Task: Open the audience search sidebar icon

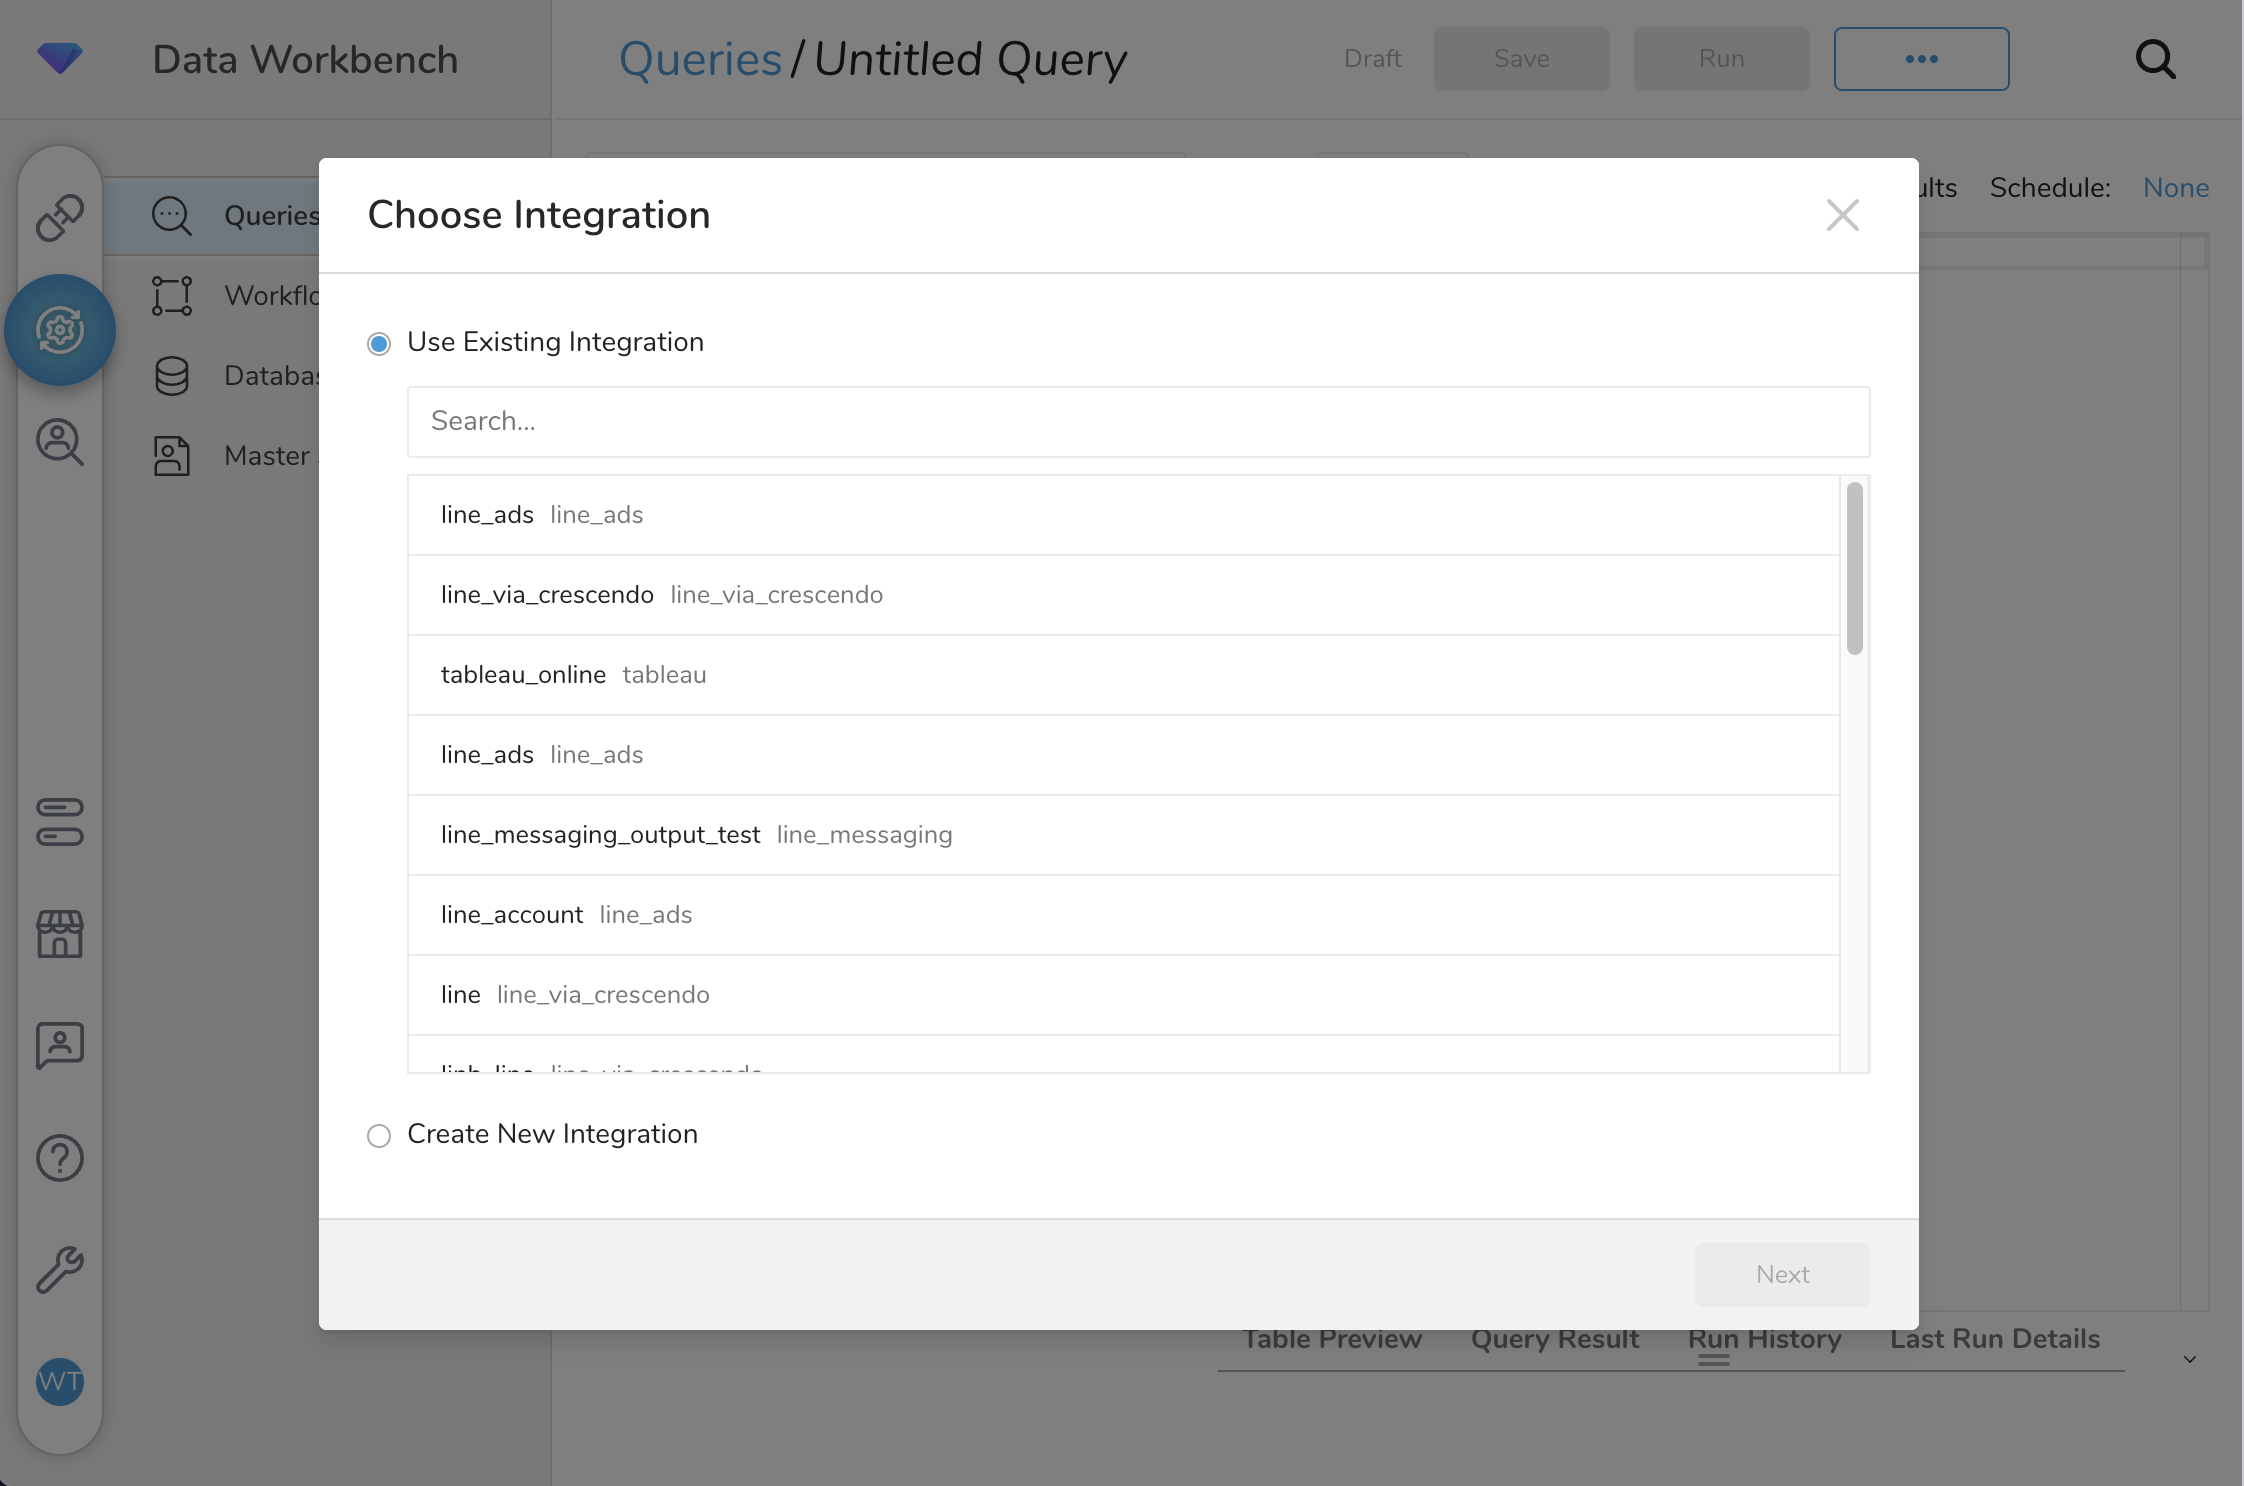Action: click(60, 442)
